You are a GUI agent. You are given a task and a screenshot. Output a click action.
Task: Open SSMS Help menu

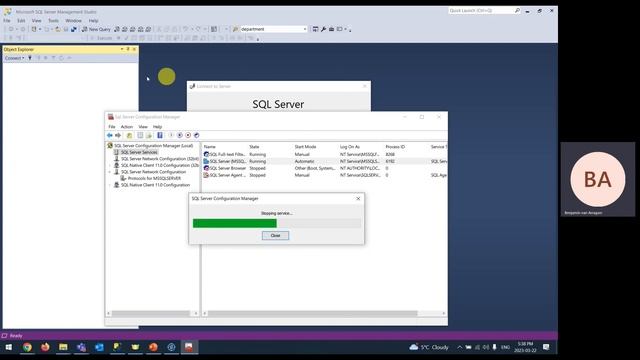[x=93, y=20]
